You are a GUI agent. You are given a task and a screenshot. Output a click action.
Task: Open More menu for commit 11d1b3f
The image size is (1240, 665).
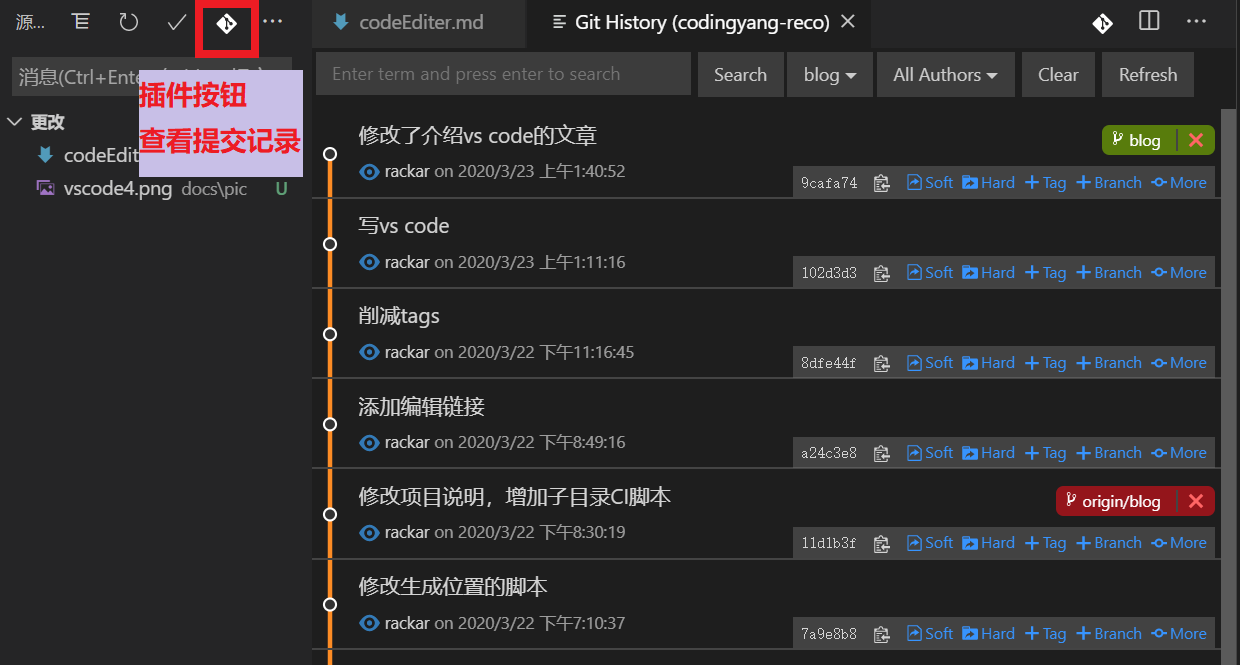click(1179, 543)
